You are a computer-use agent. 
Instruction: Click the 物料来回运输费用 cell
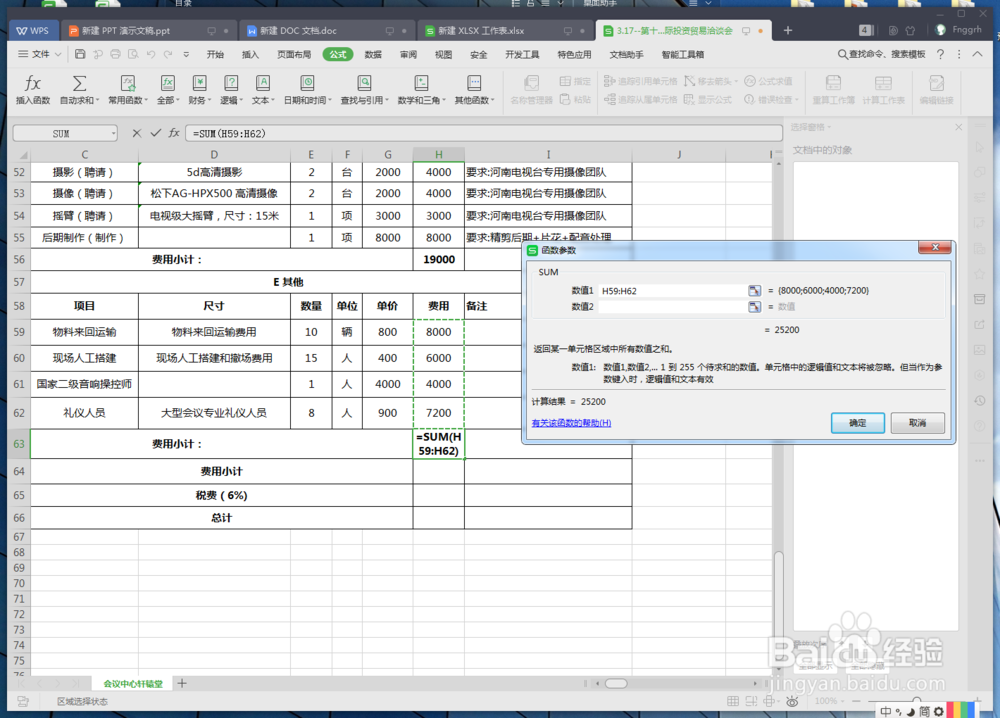214,332
